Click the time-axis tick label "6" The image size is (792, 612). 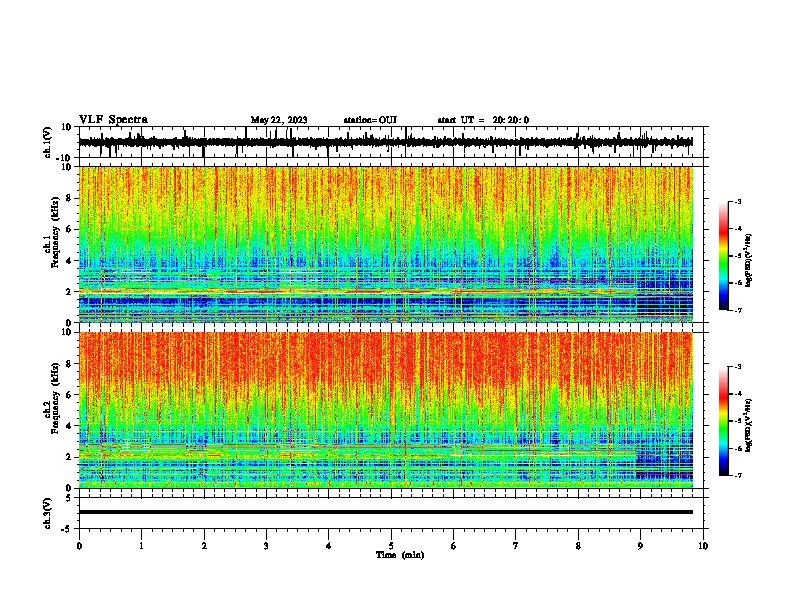point(454,546)
